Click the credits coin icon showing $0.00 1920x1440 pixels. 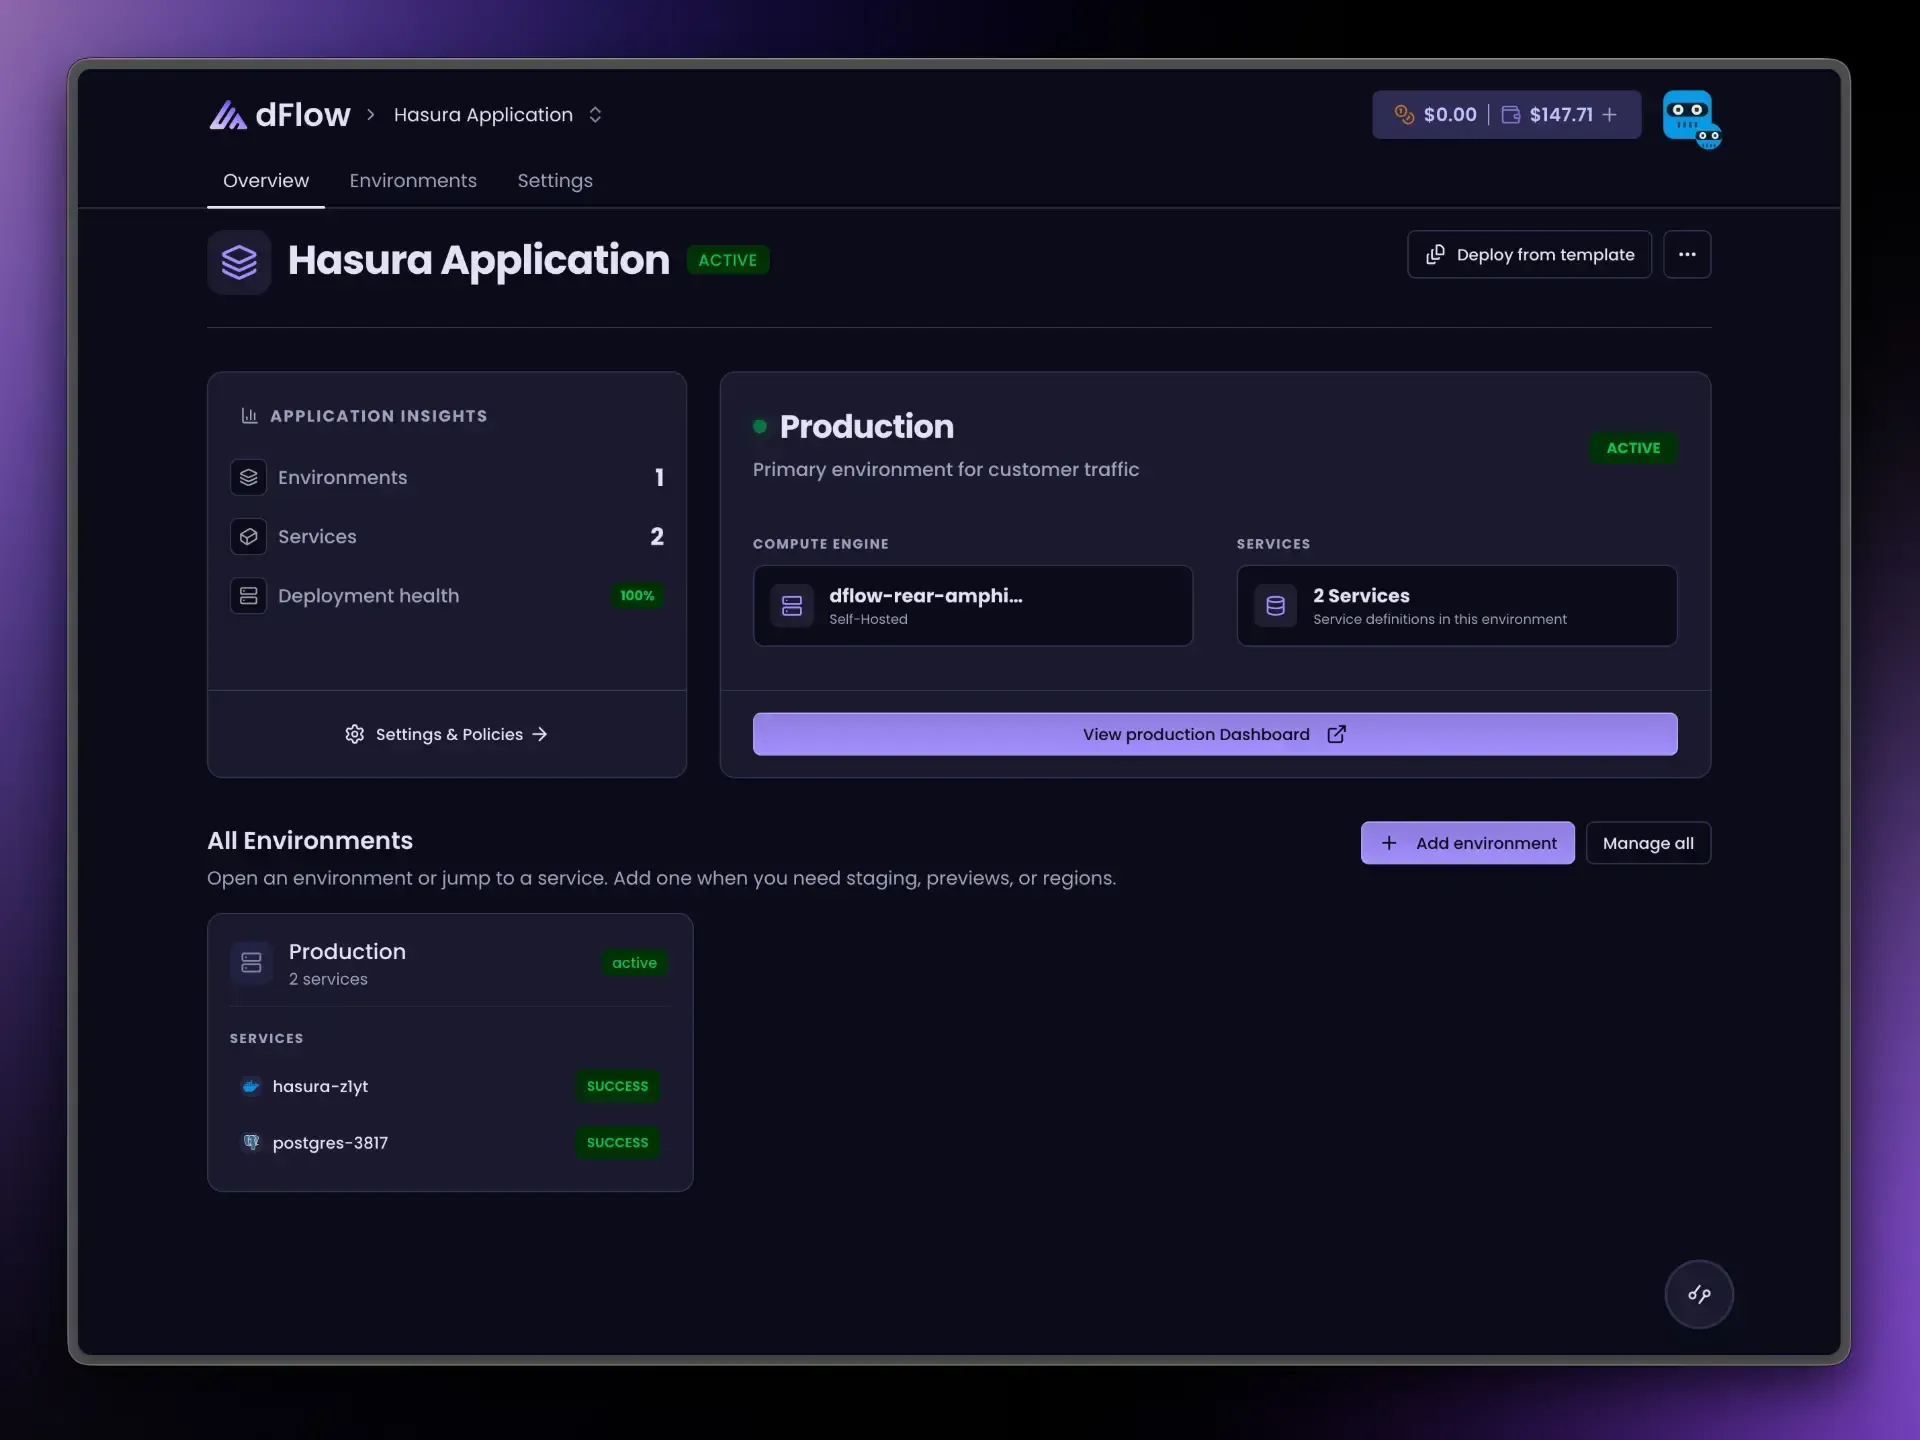1404,115
